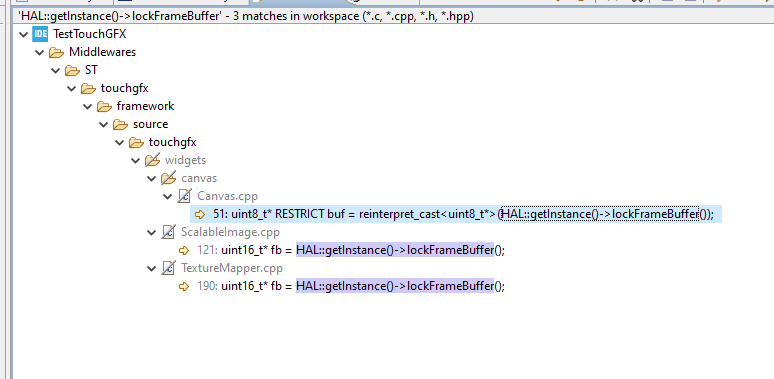Viewport: 774px width, 379px height.
Task: Click the match arrow icon for line 51
Action: pyautogui.click(x=200, y=214)
